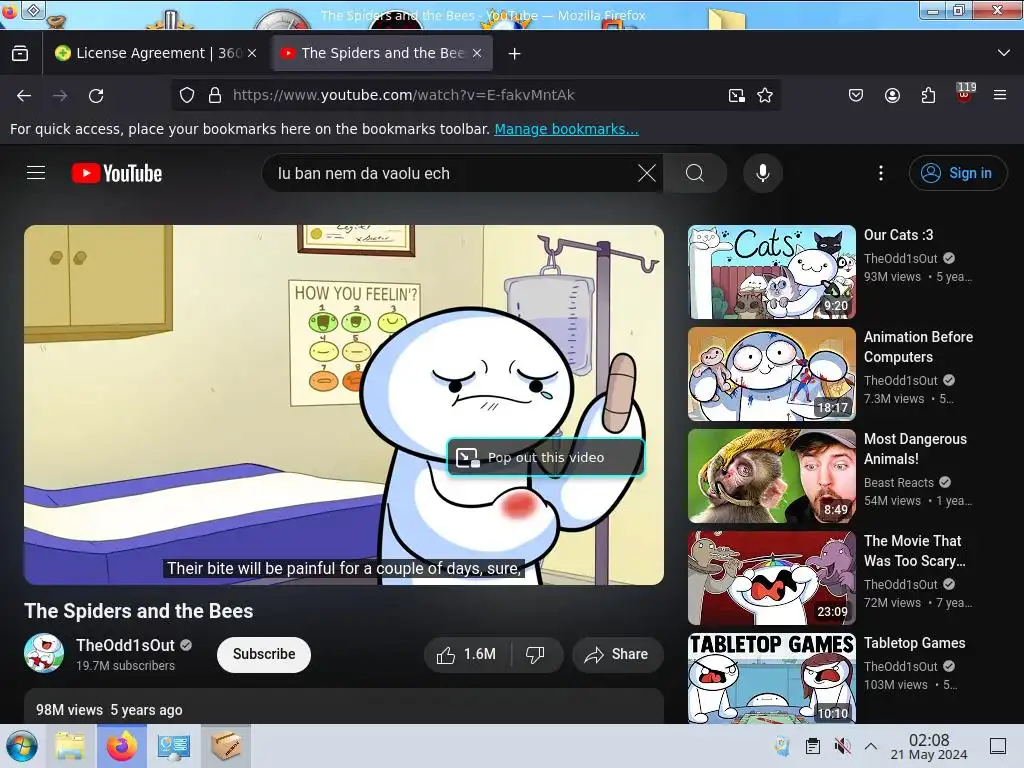
Task: Clear the YouTube search query
Action: point(647,173)
